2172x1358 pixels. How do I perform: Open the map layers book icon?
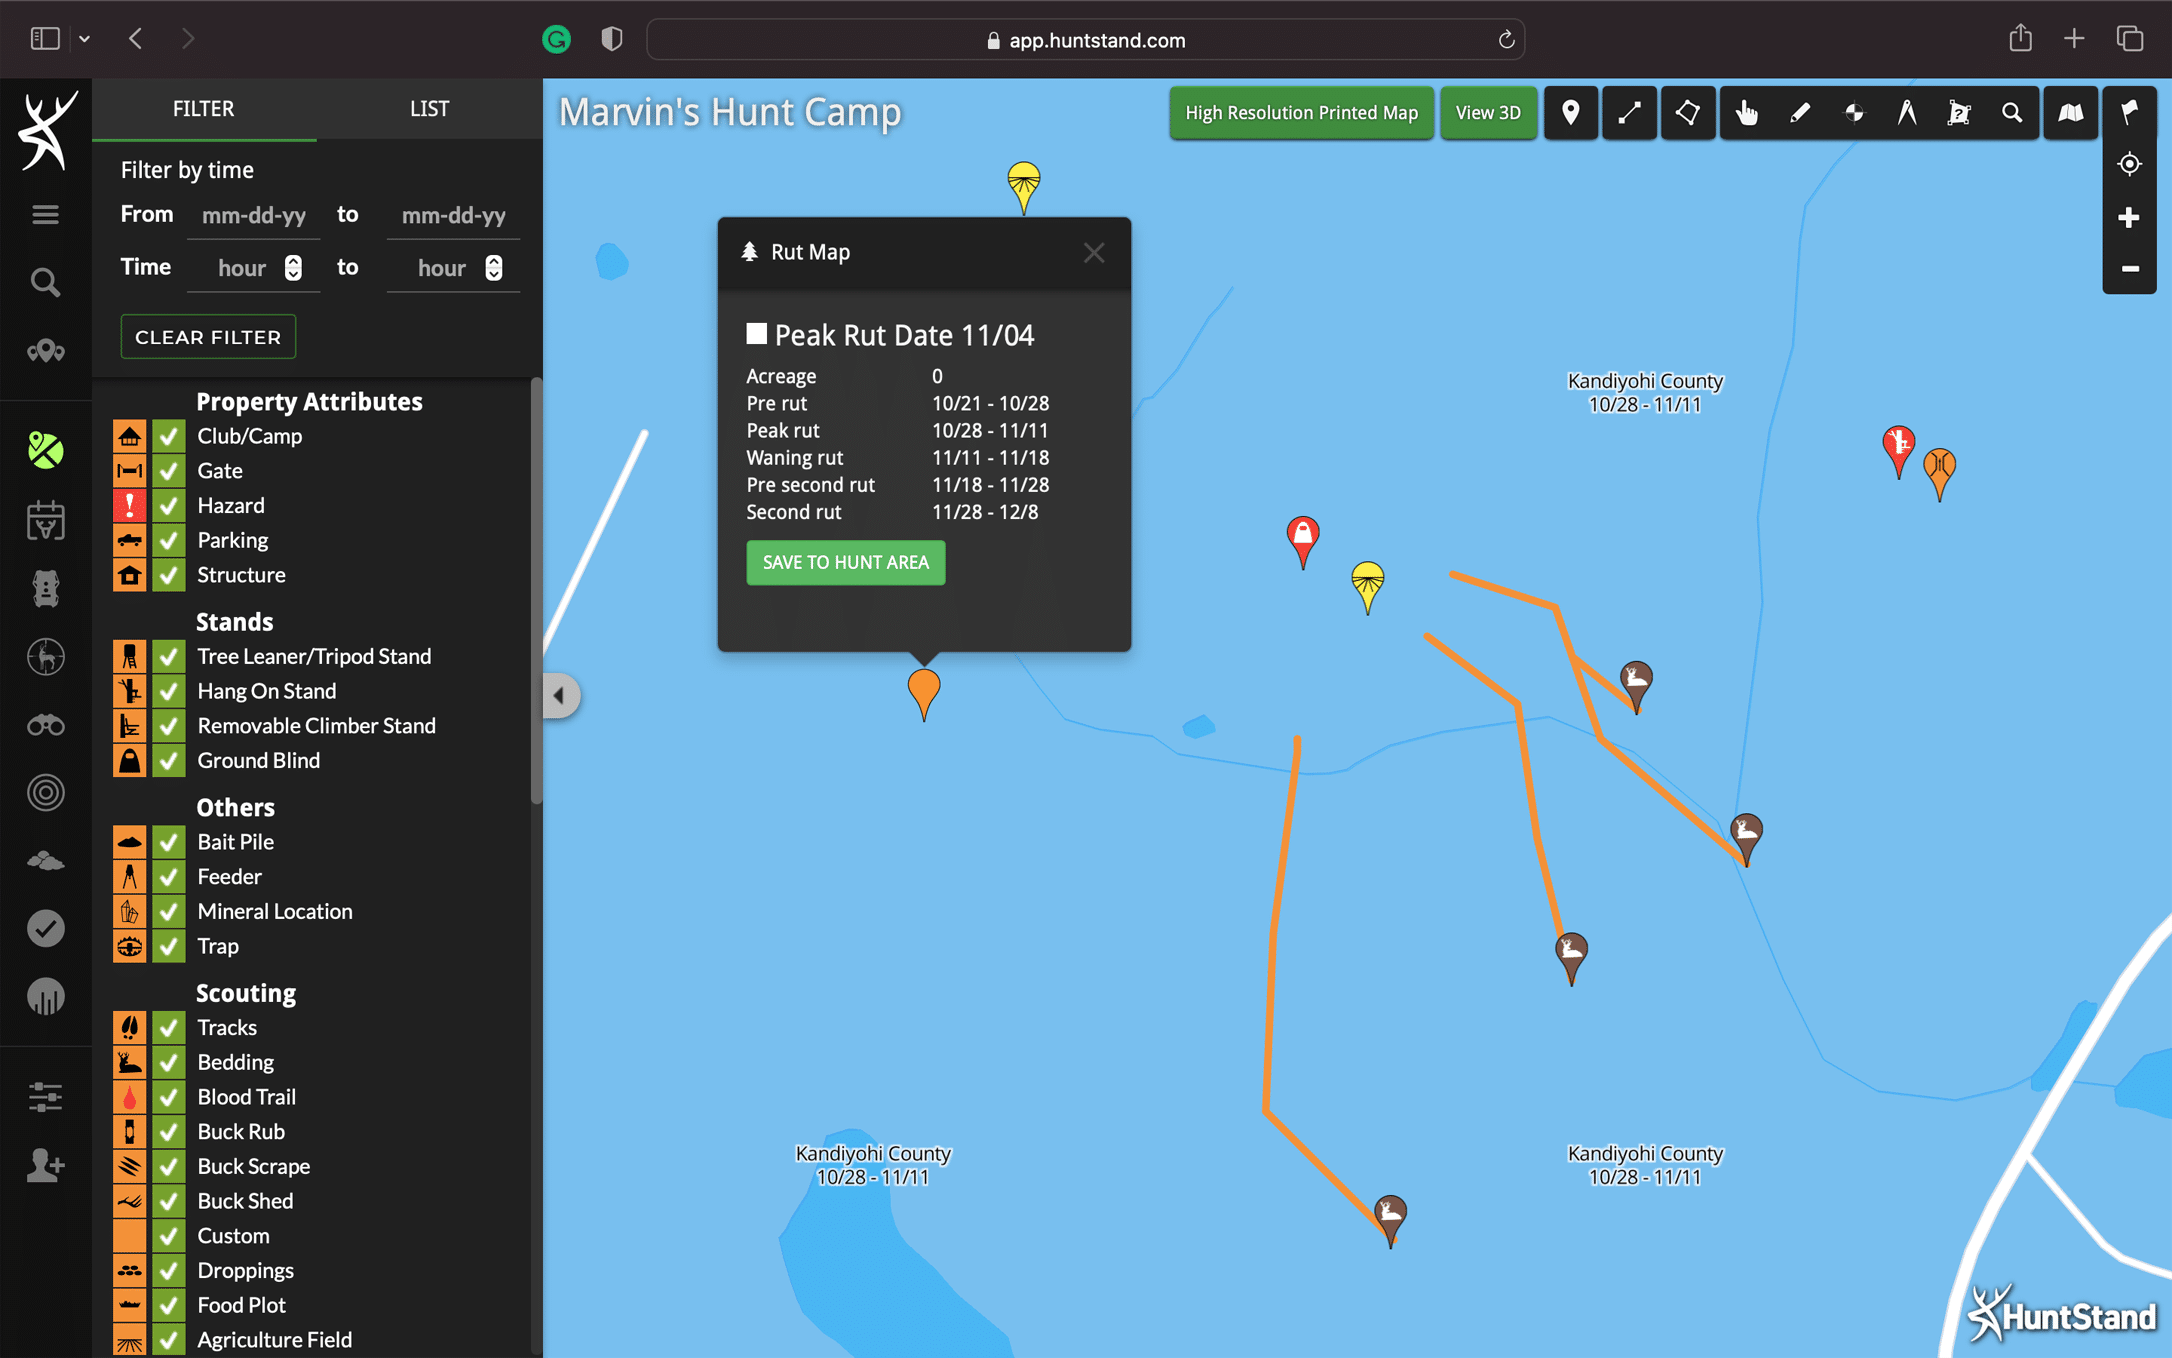point(2070,113)
